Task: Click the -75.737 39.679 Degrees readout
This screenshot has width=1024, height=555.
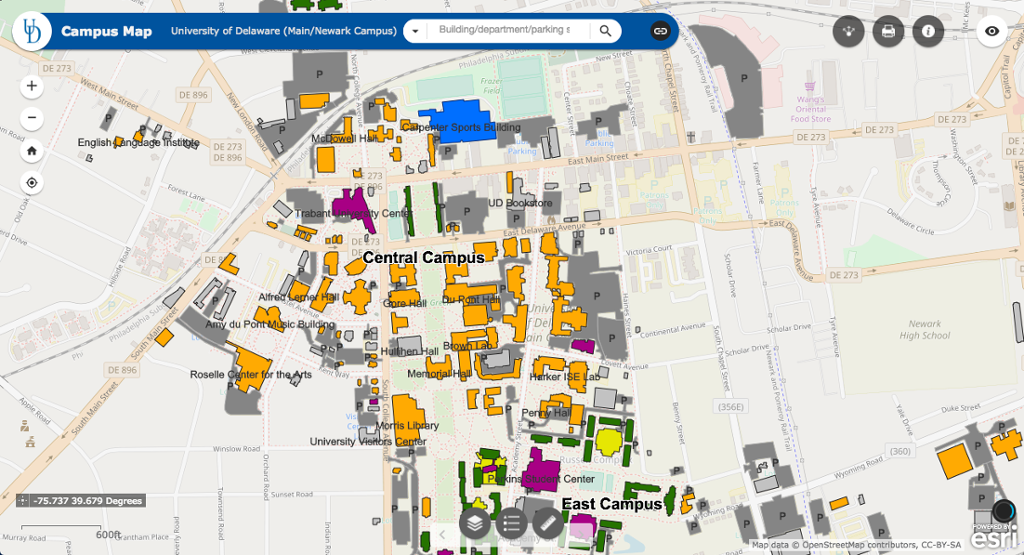Action: (x=88, y=501)
